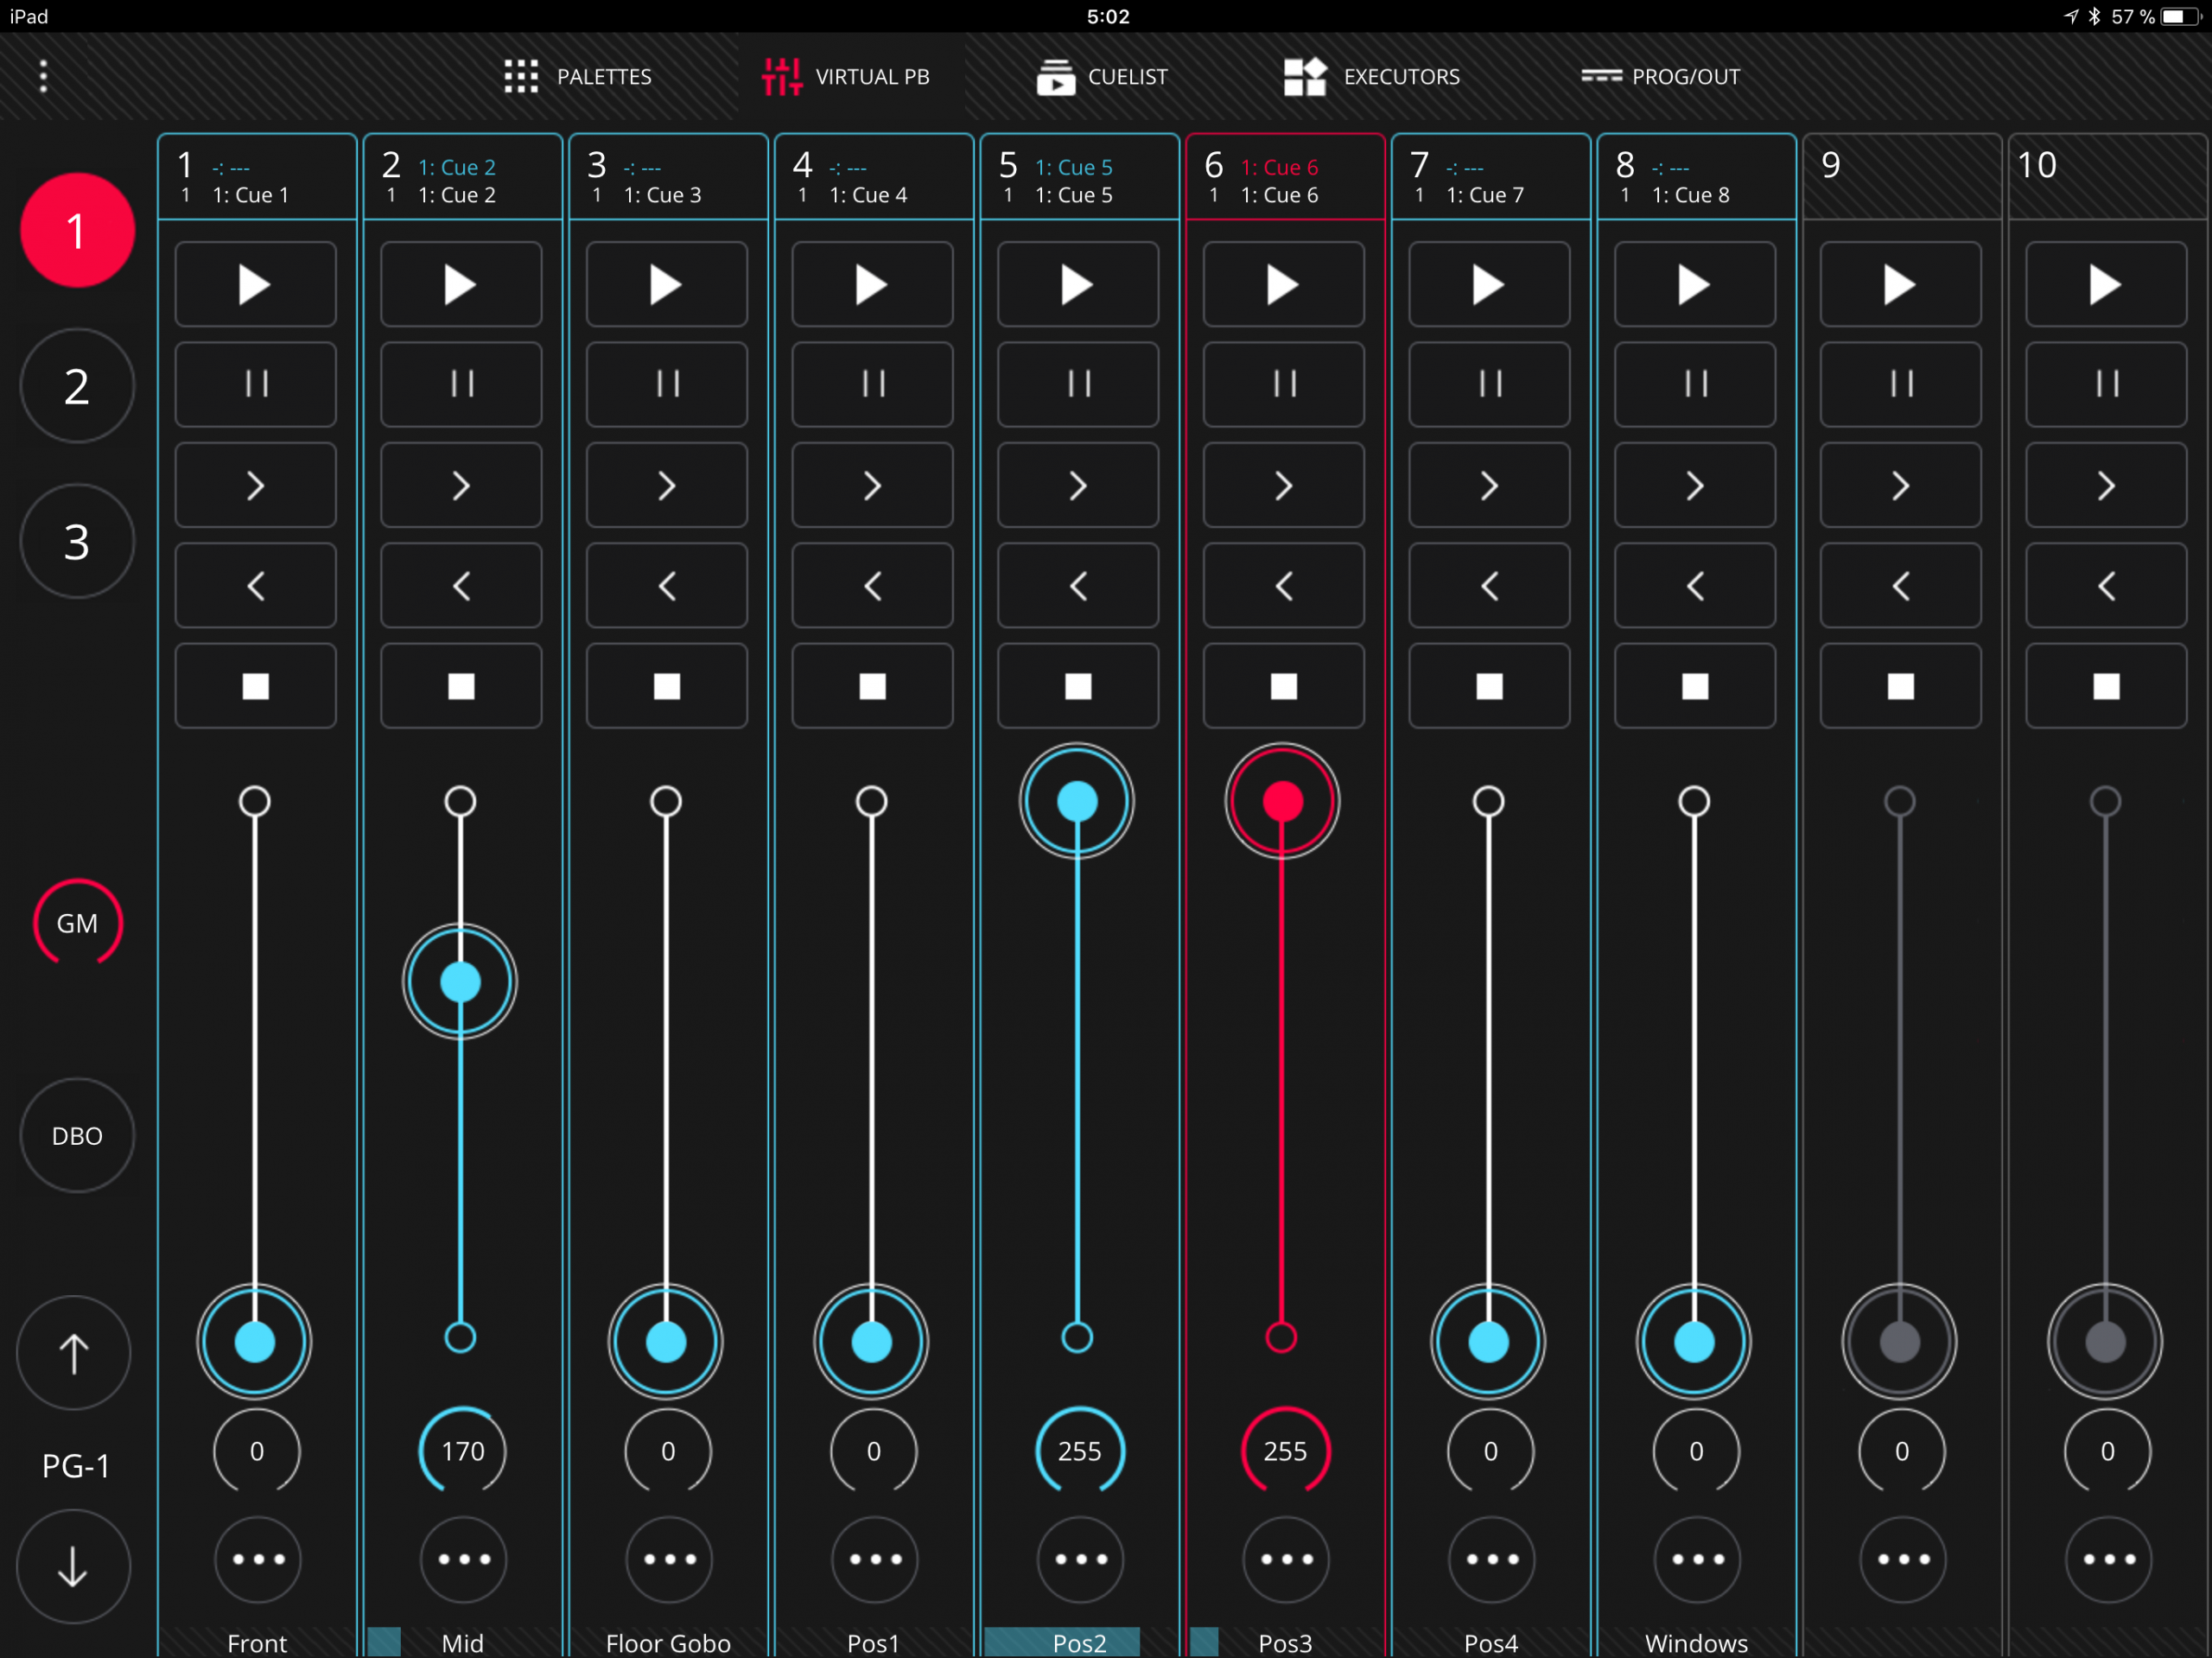Image resolution: width=2212 pixels, height=1658 pixels.
Task: Pause playback 2 Mid
Action: pyautogui.click(x=461, y=384)
